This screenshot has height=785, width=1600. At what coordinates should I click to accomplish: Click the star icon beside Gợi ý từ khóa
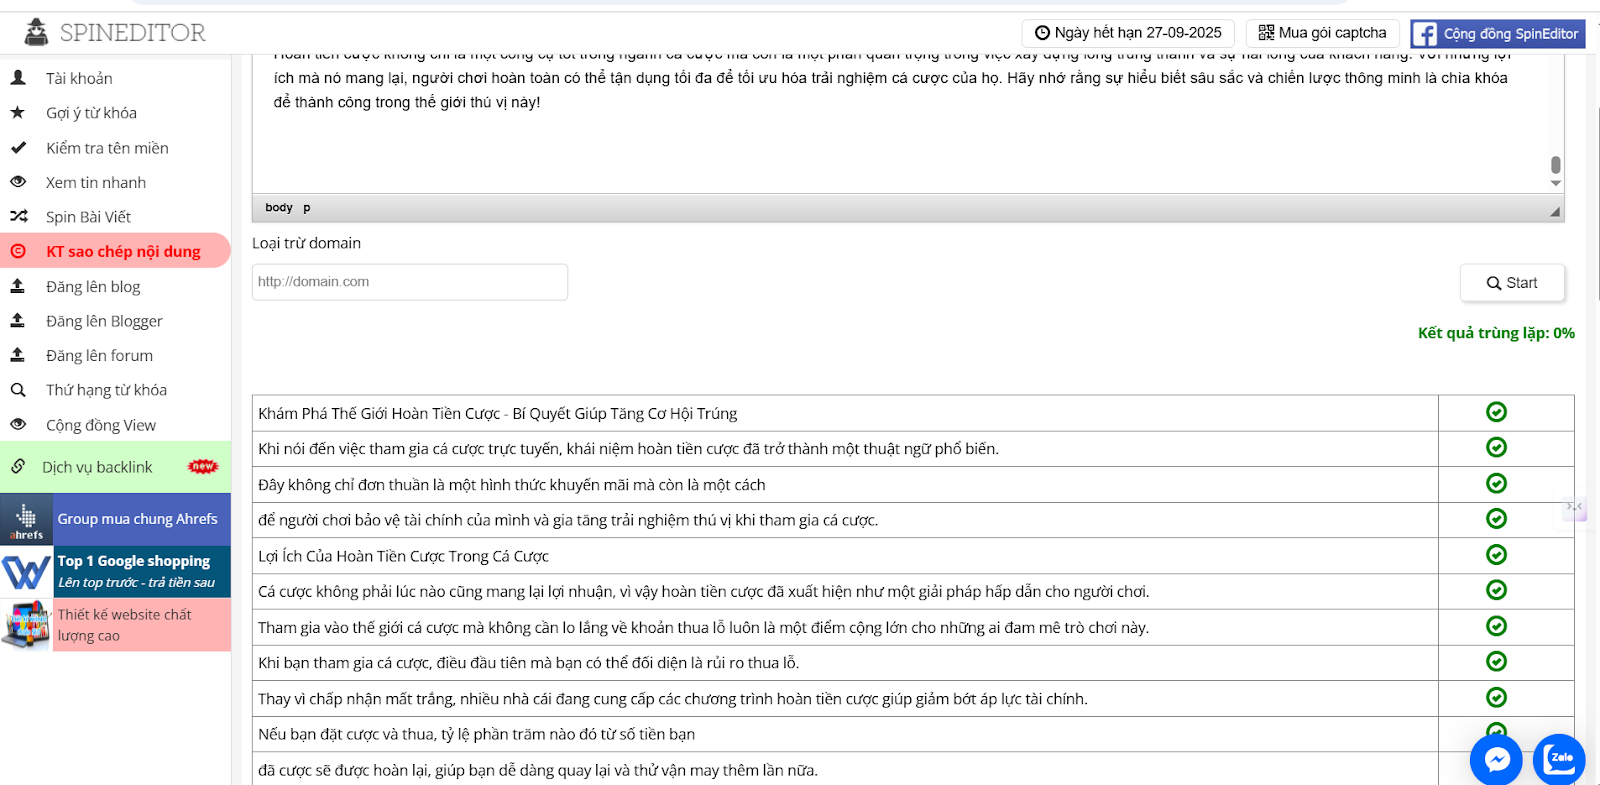point(17,113)
